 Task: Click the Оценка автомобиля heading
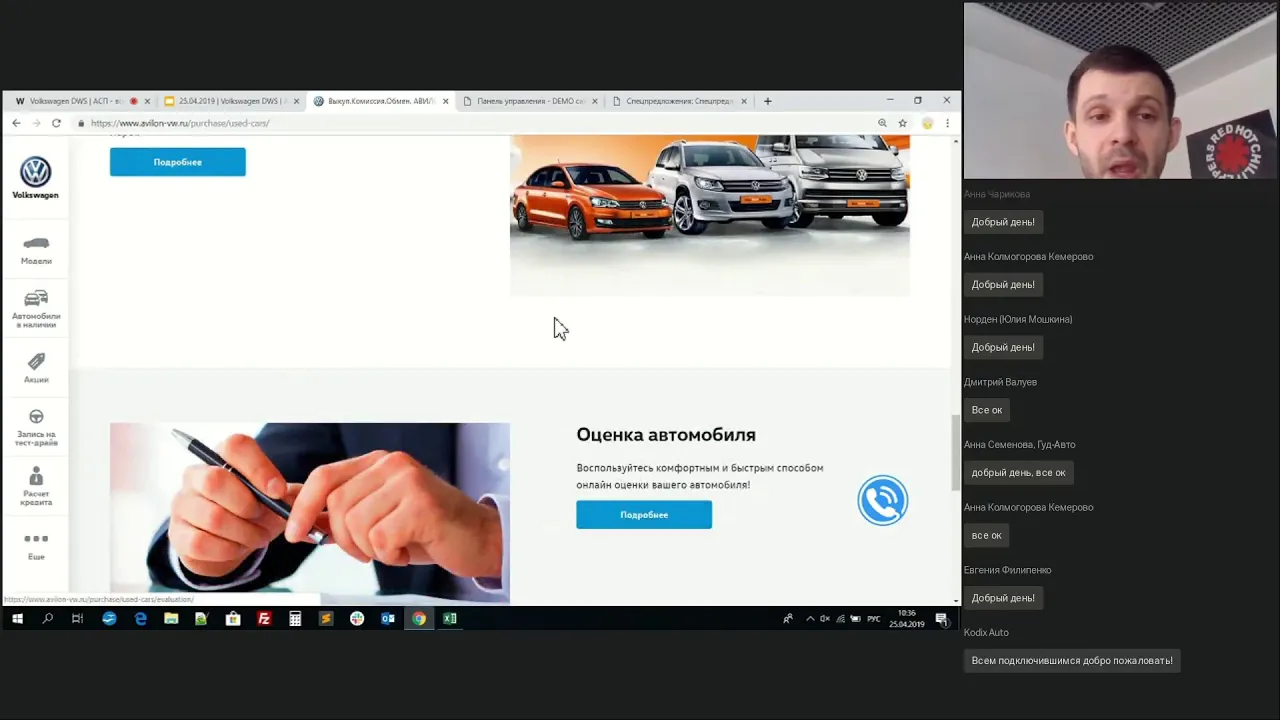[666, 435]
